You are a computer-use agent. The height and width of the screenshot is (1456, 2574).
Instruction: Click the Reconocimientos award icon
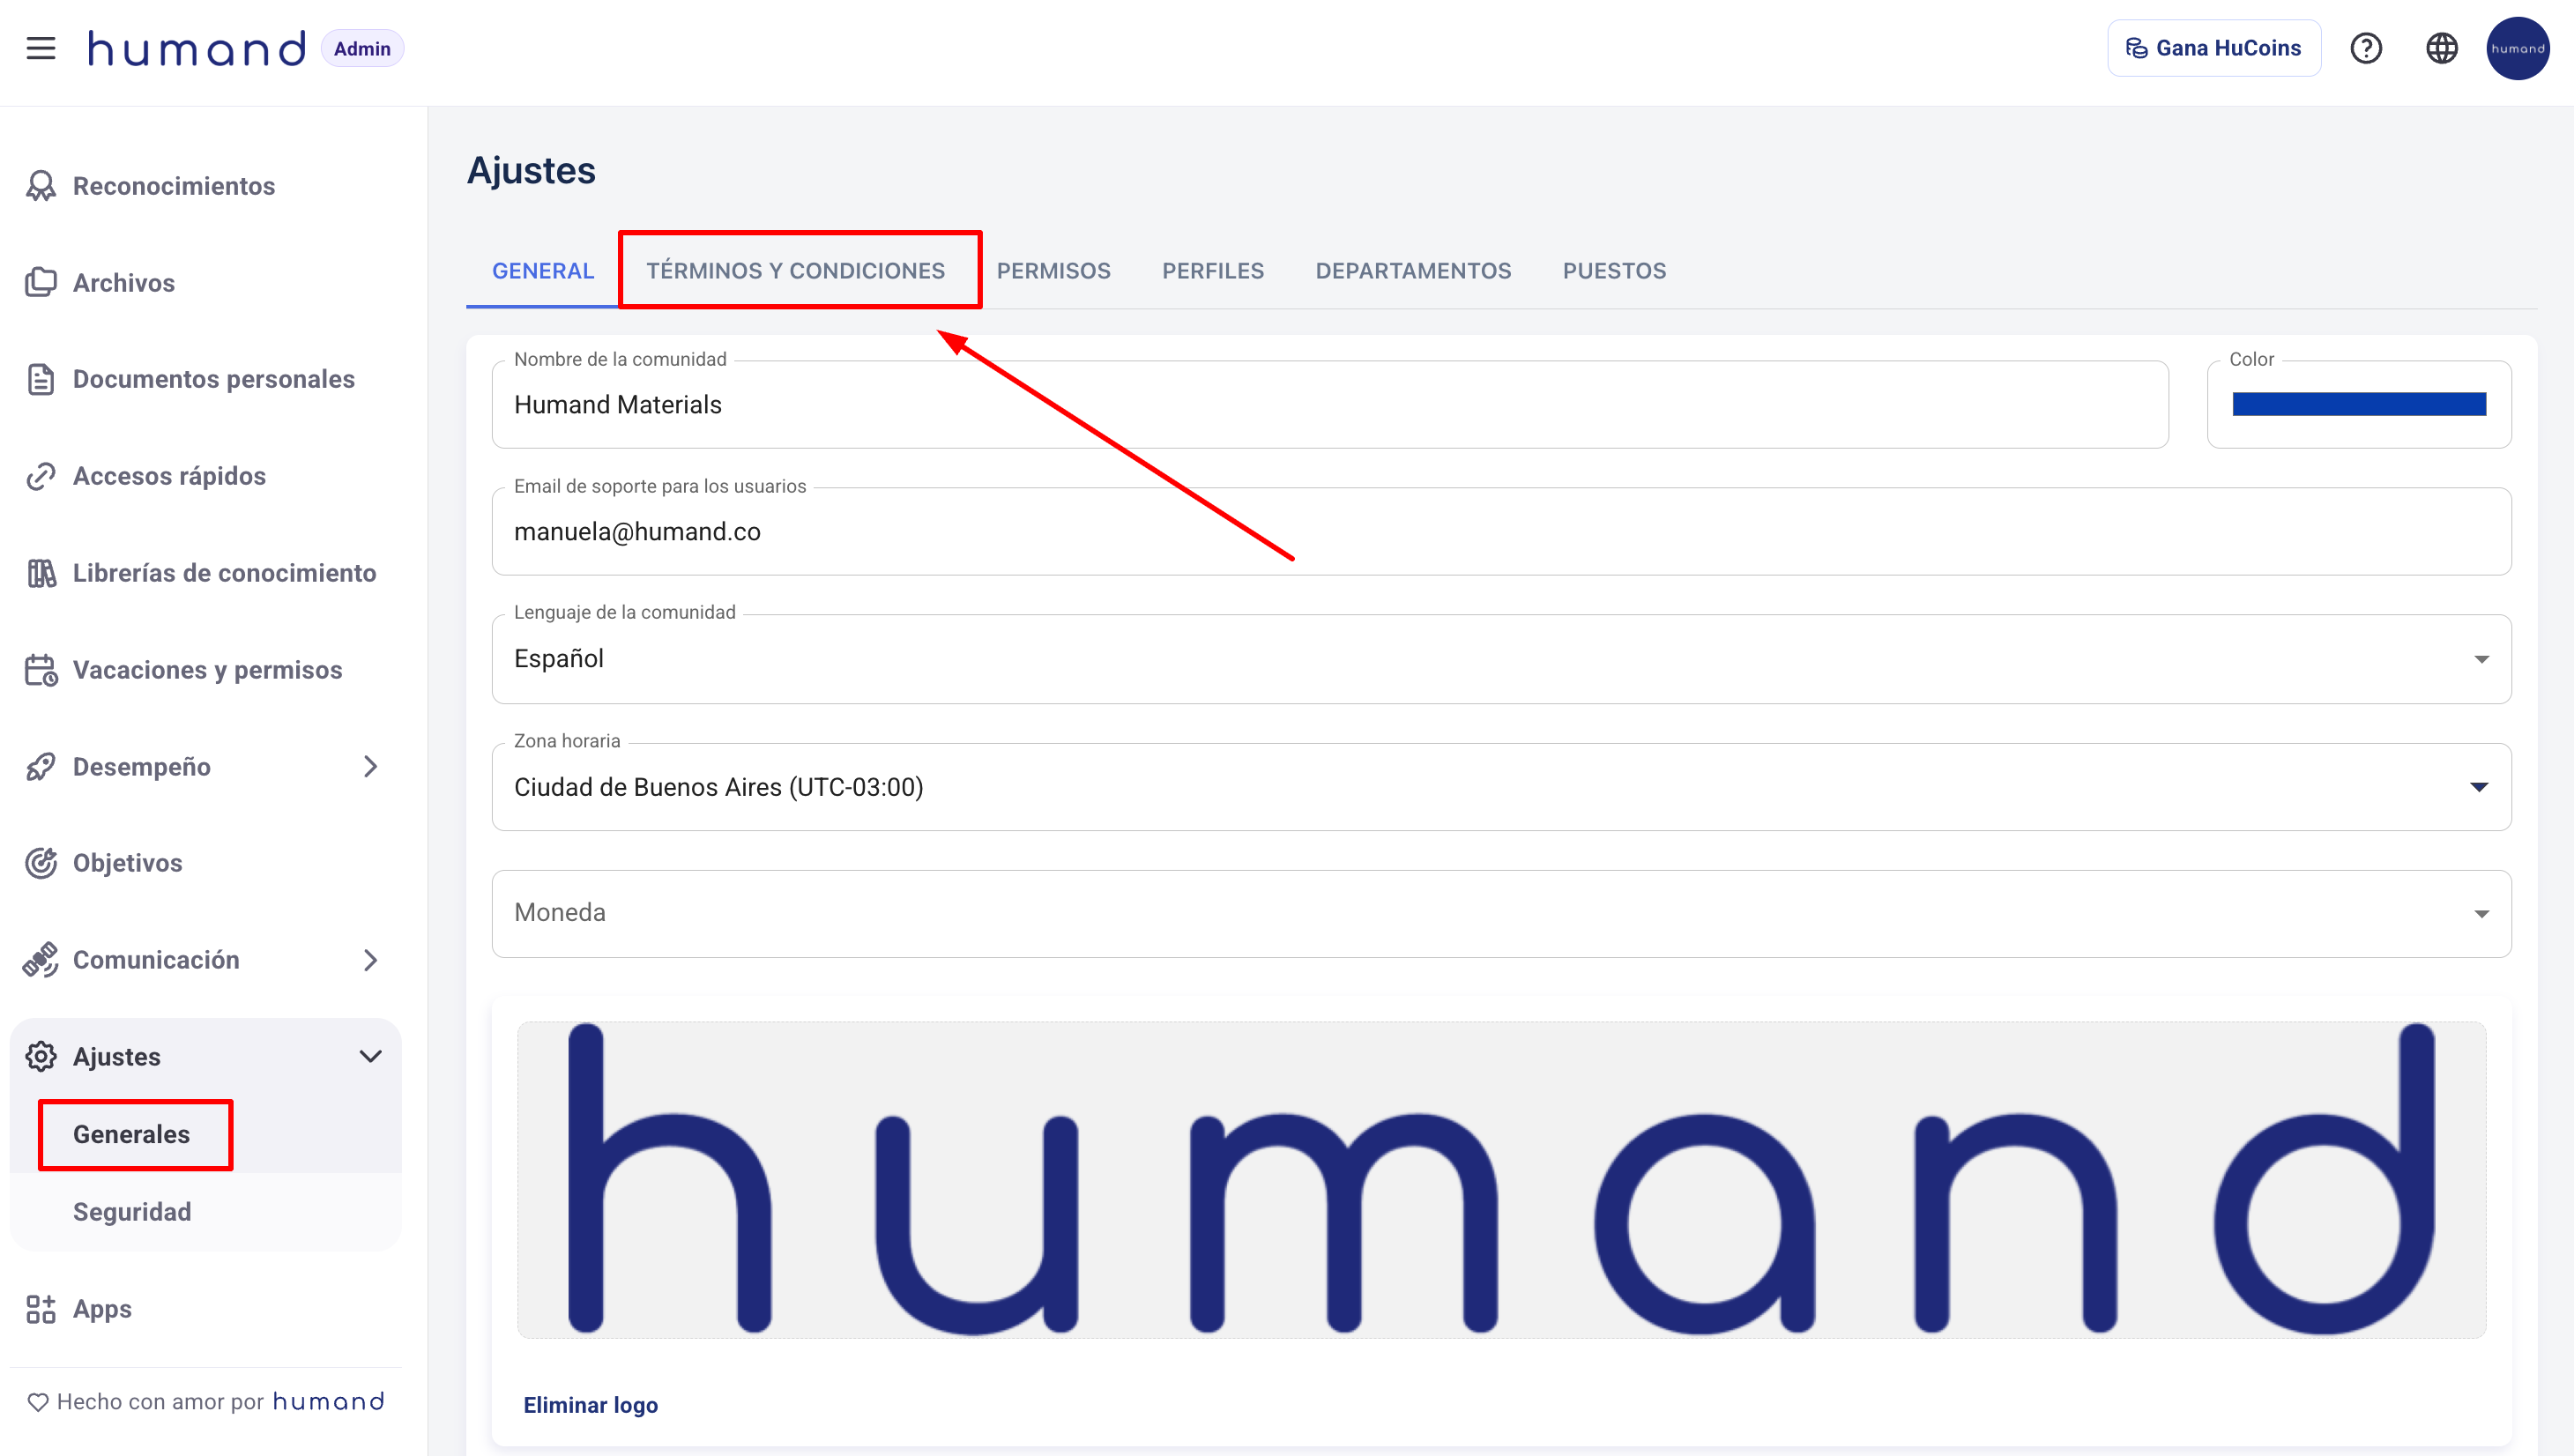(41, 186)
